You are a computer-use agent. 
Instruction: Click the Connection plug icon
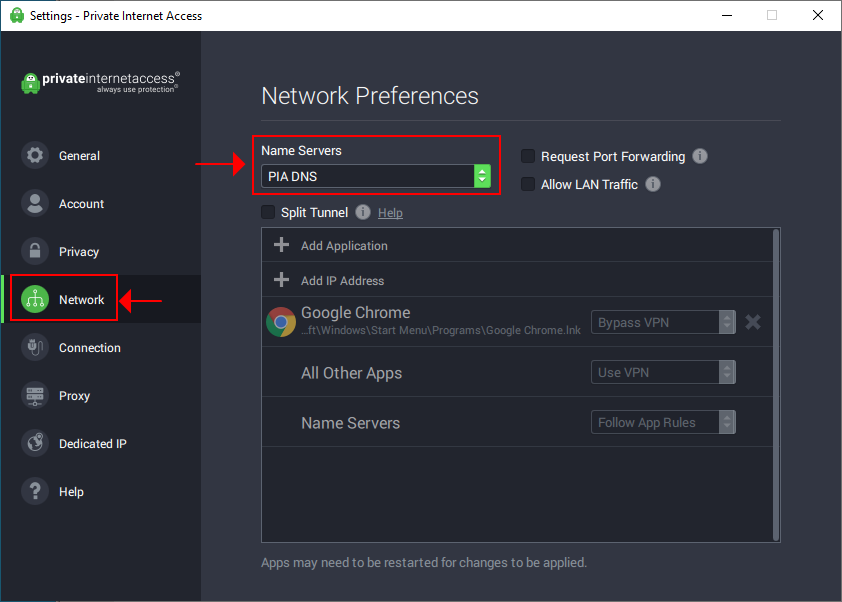point(36,347)
